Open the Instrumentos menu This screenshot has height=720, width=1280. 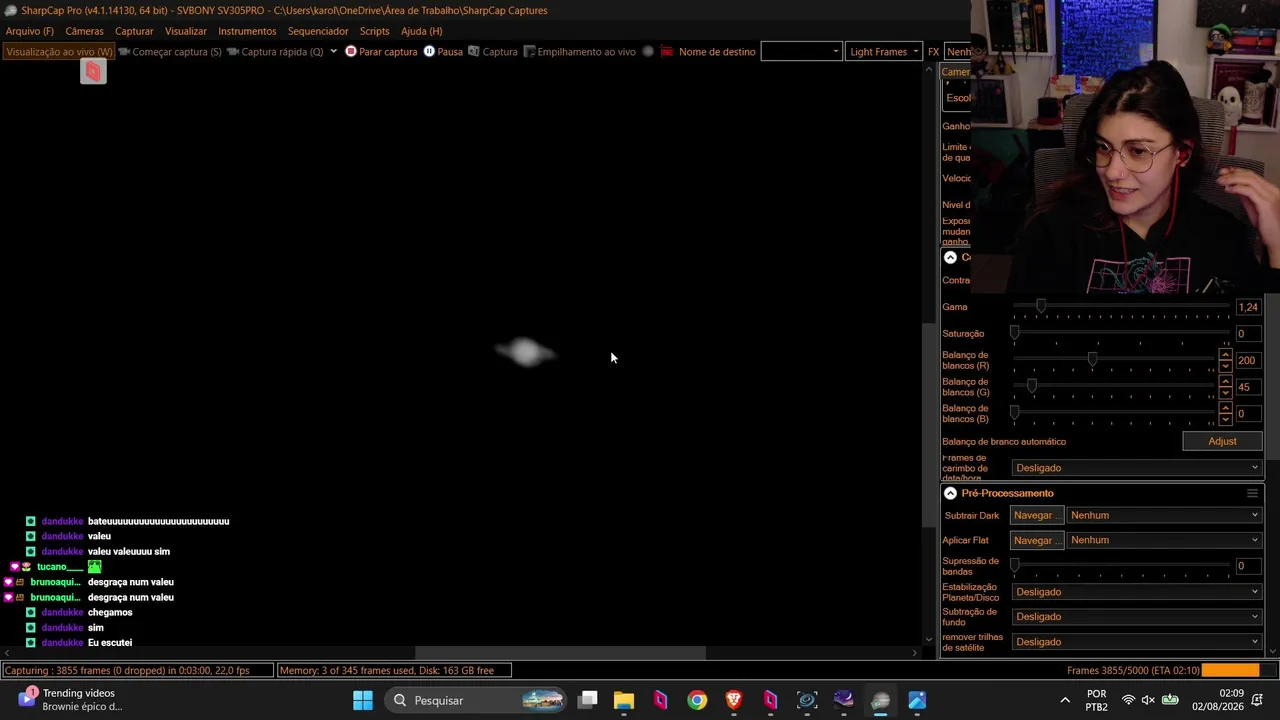point(247,31)
